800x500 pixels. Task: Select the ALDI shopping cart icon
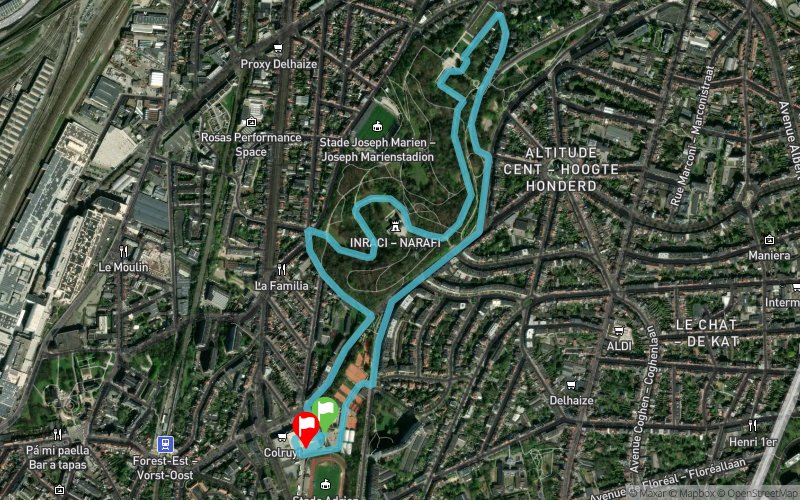[619, 331]
